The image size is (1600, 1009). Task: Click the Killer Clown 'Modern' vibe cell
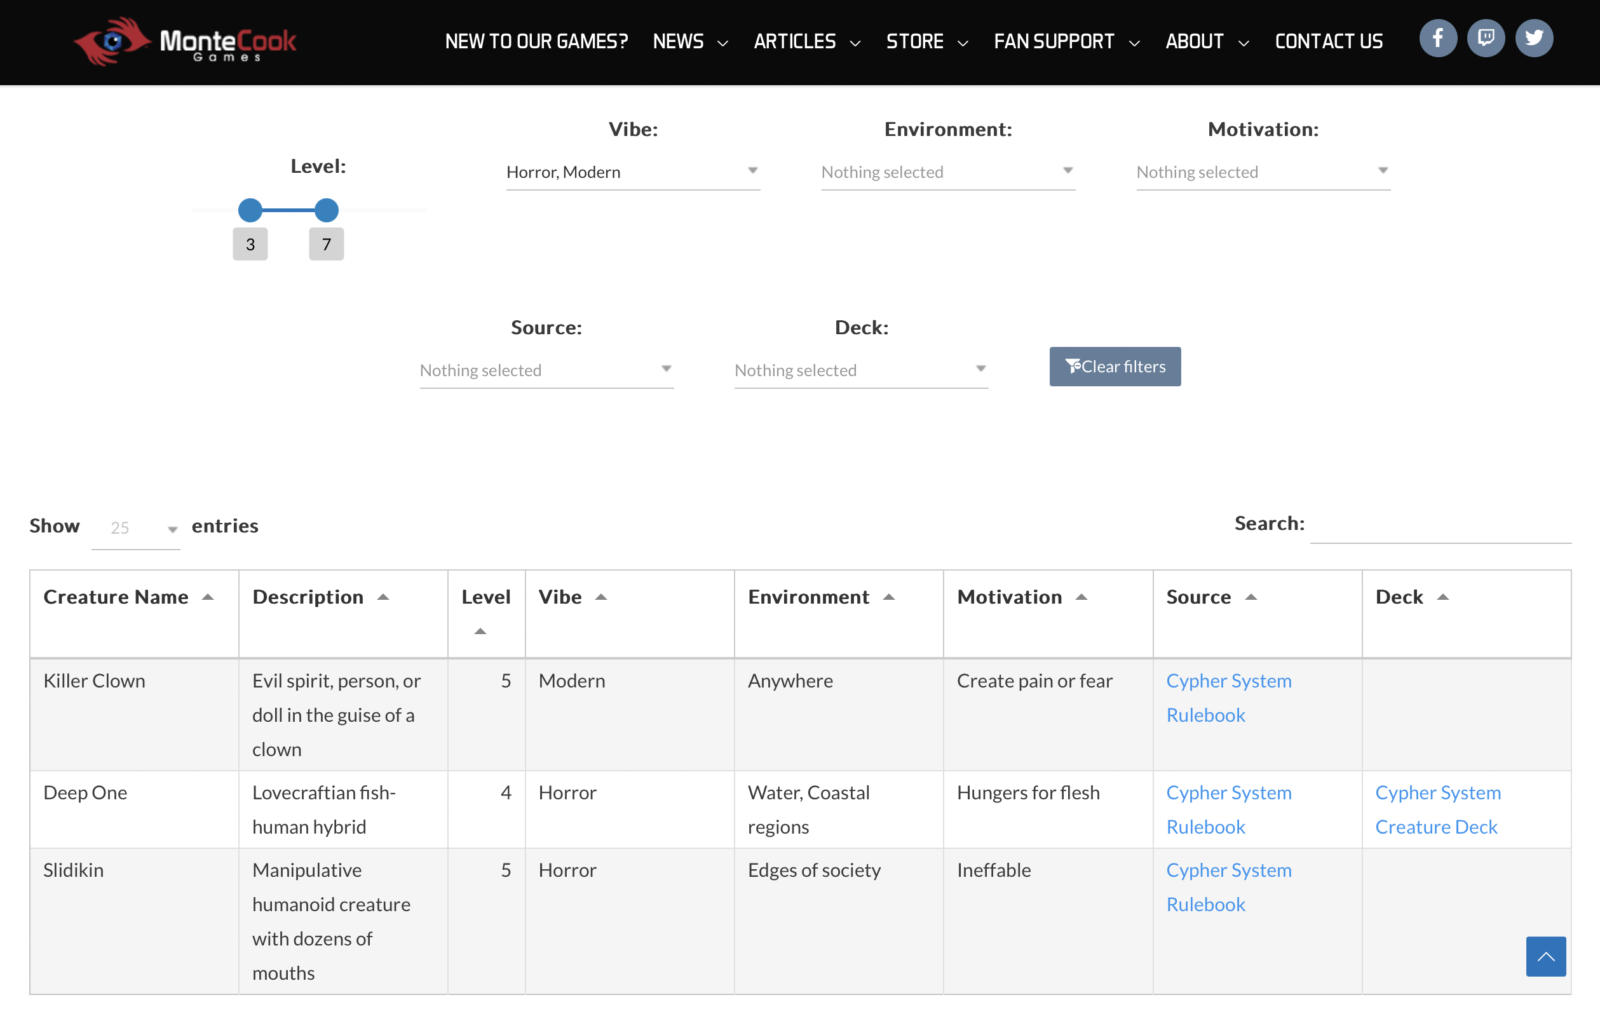[x=630, y=714]
